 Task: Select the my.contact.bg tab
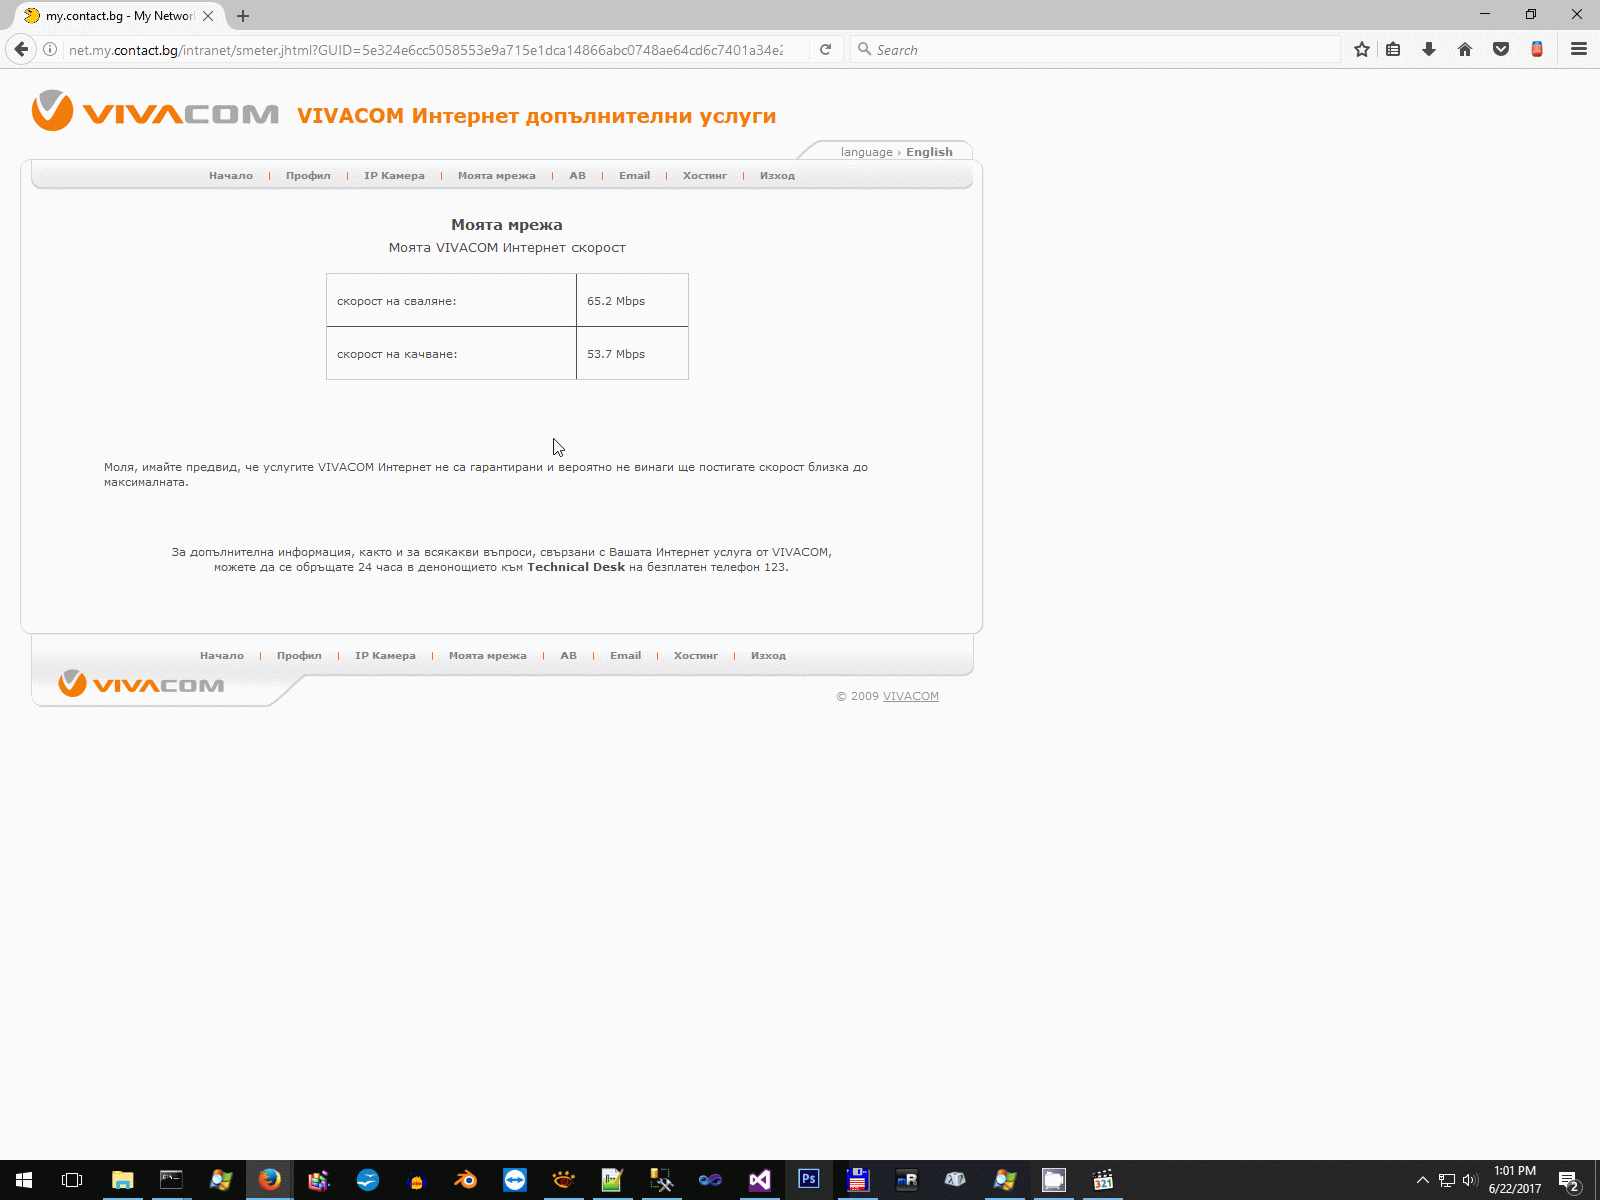pos(120,16)
